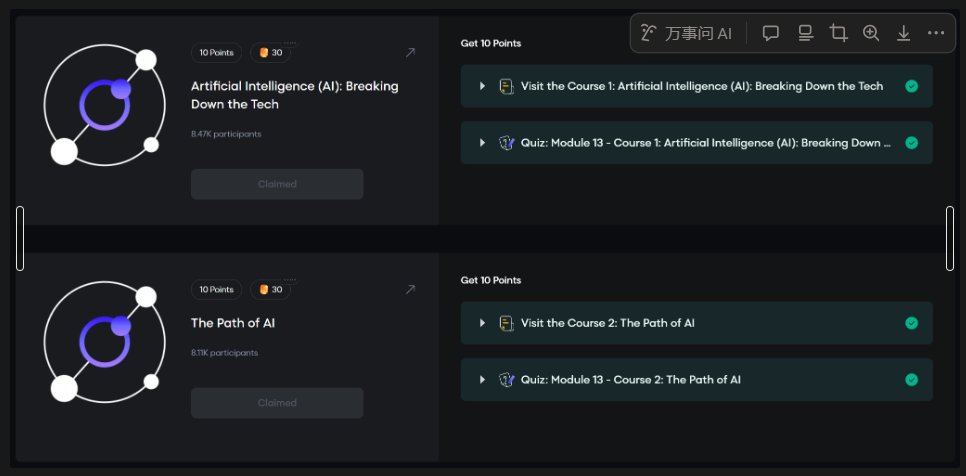Click the Claimed button under AI Breaking Down the Tech
The width and height of the screenshot is (966, 476).
277,184
